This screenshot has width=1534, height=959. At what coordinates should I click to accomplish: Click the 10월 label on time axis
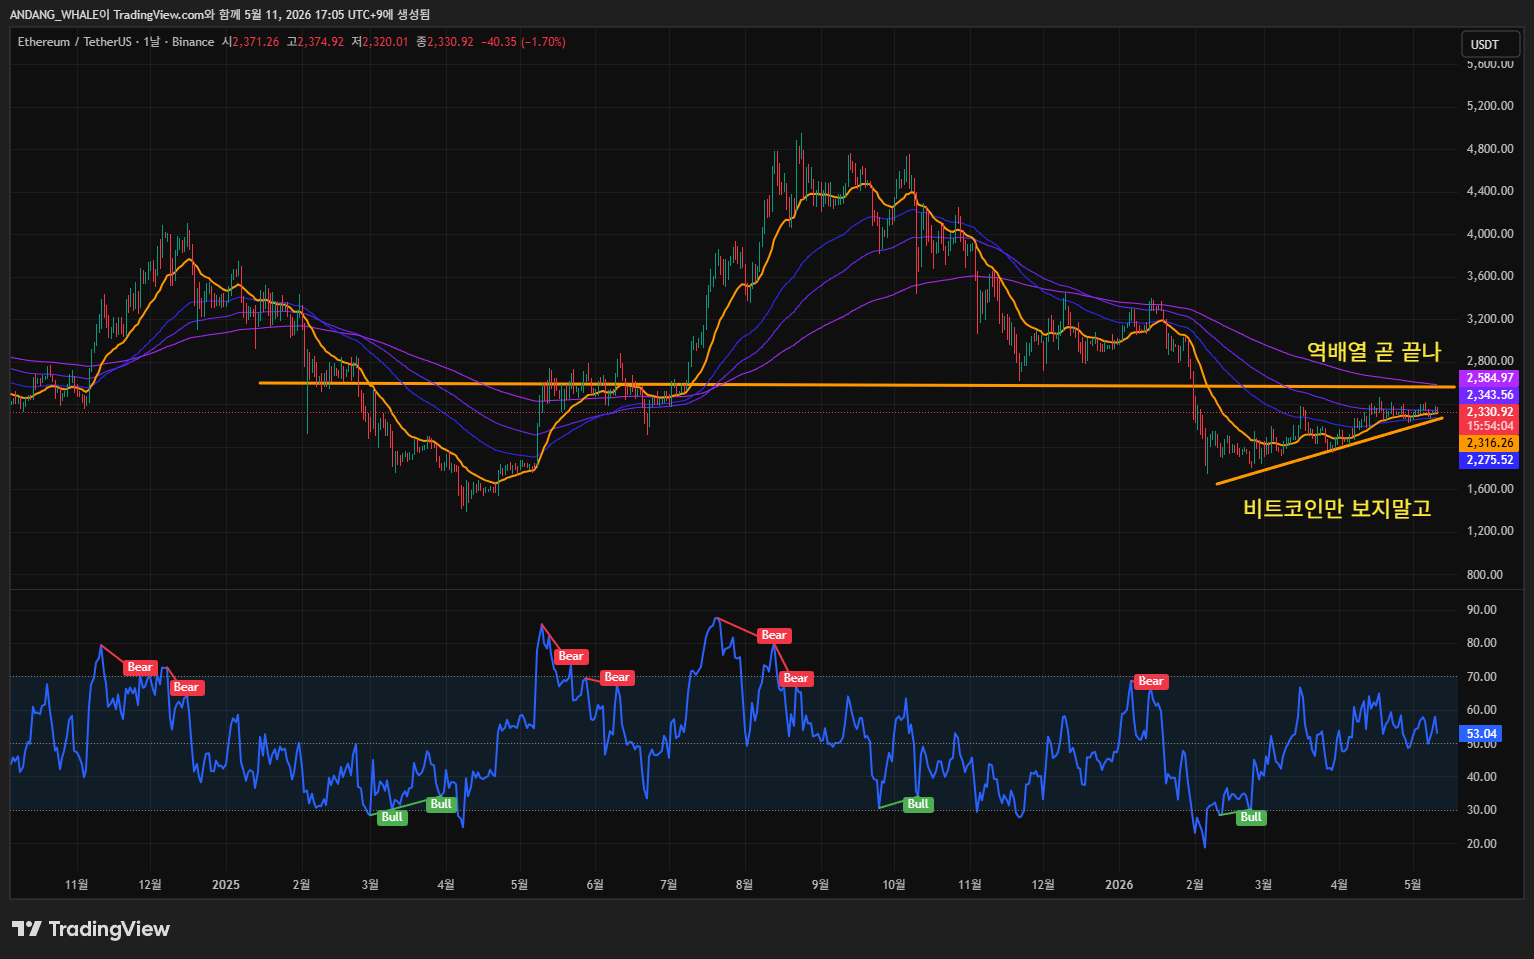[894, 885]
